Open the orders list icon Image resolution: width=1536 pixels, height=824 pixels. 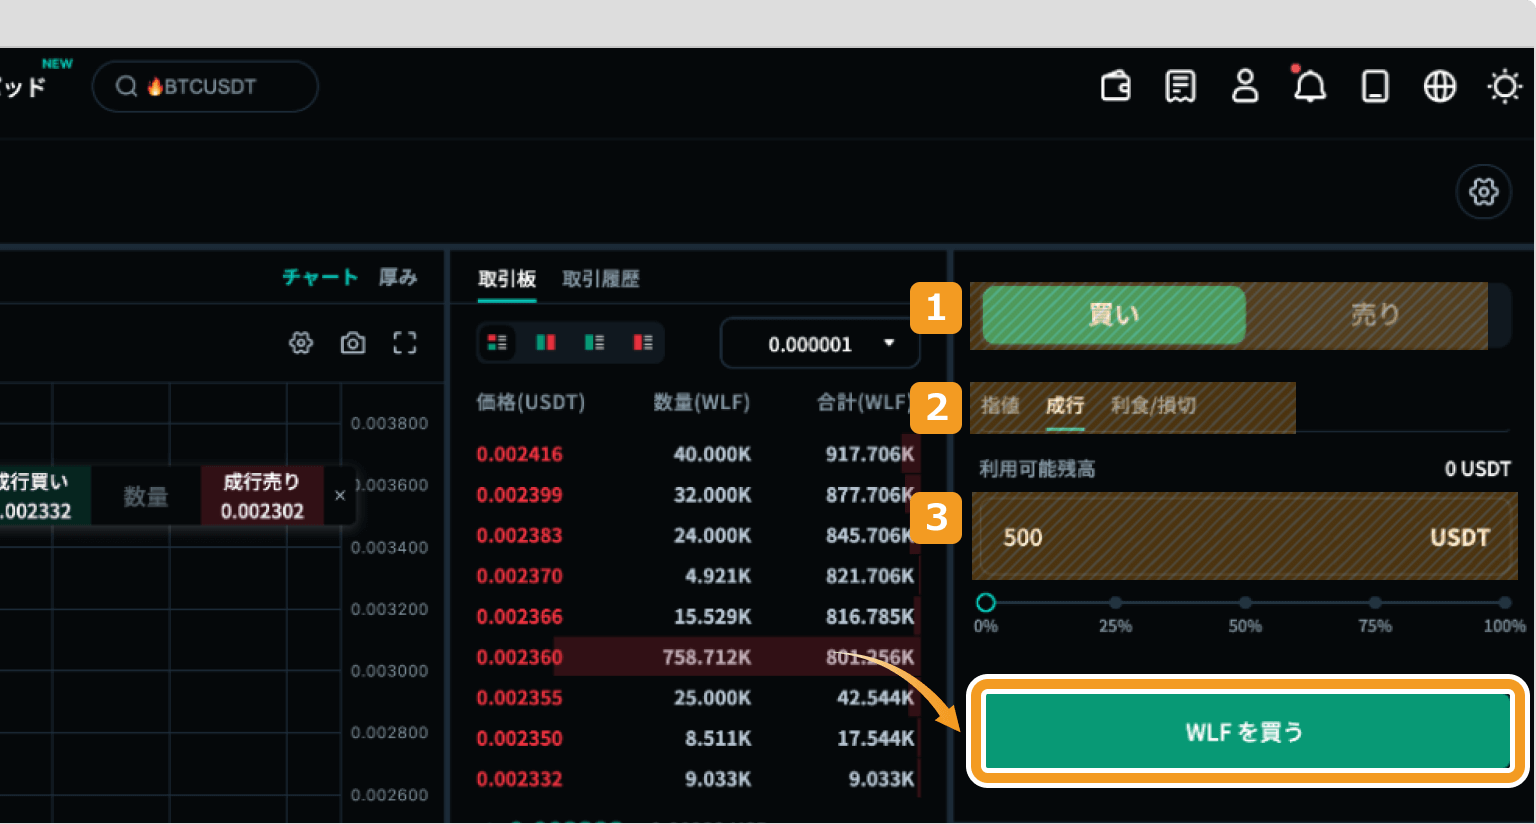[1180, 87]
